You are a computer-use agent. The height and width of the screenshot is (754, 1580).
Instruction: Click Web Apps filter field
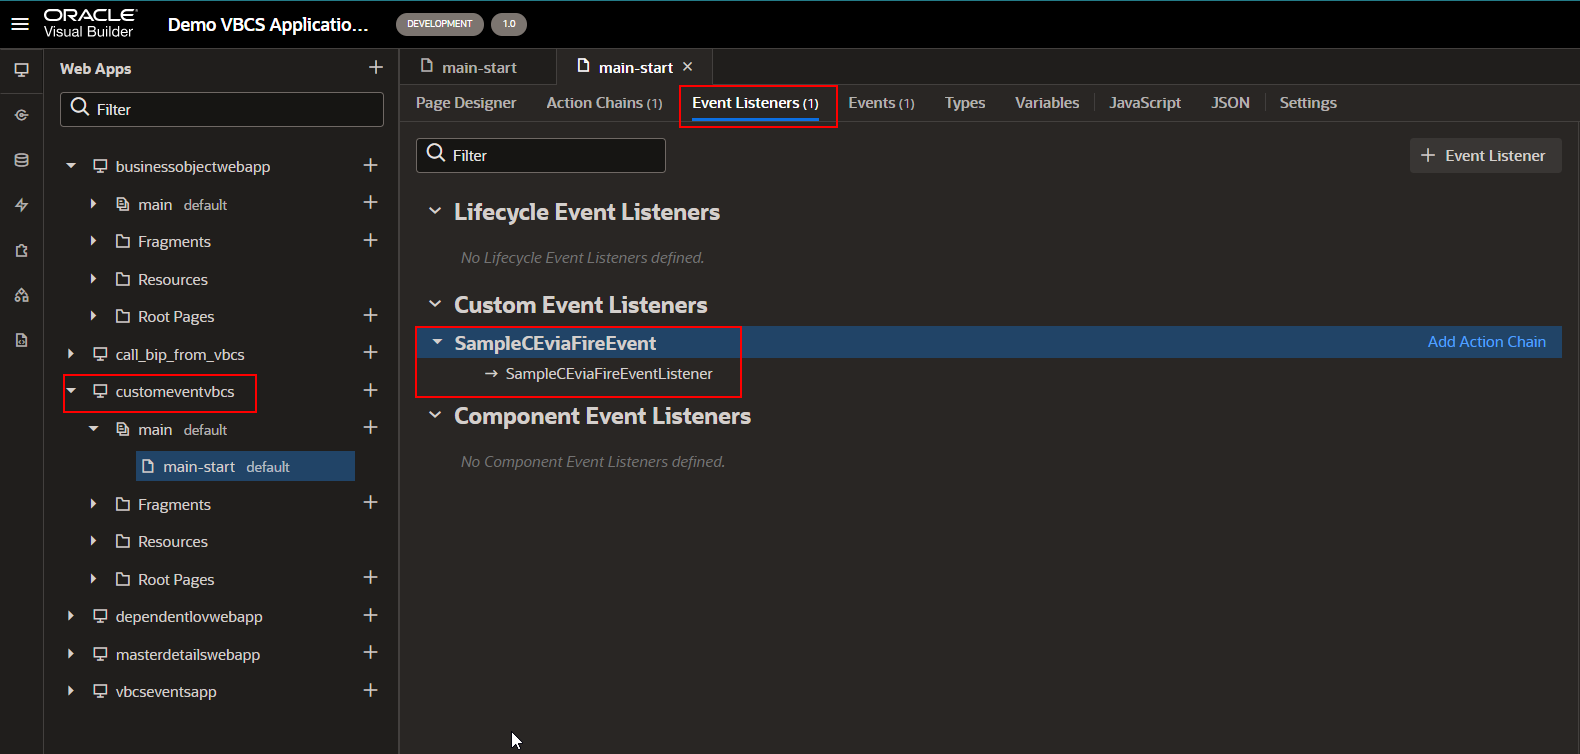tap(222, 109)
